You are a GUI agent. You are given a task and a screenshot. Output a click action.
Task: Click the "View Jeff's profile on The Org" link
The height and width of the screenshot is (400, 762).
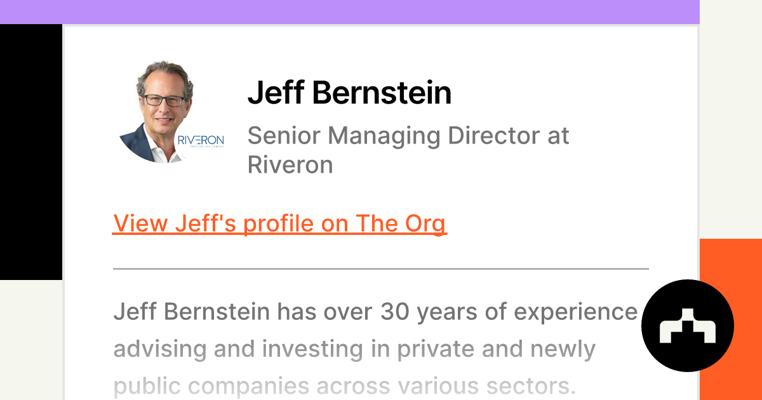click(x=280, y=224)
